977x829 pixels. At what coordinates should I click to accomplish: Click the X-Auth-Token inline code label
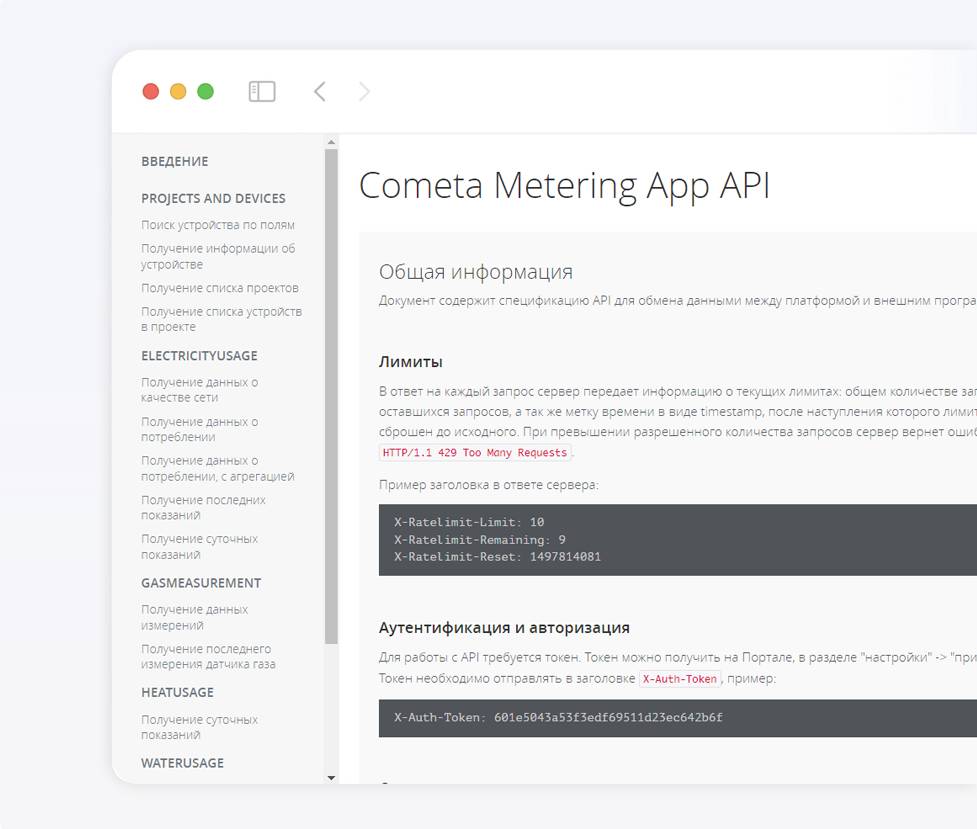pos(680,679)
